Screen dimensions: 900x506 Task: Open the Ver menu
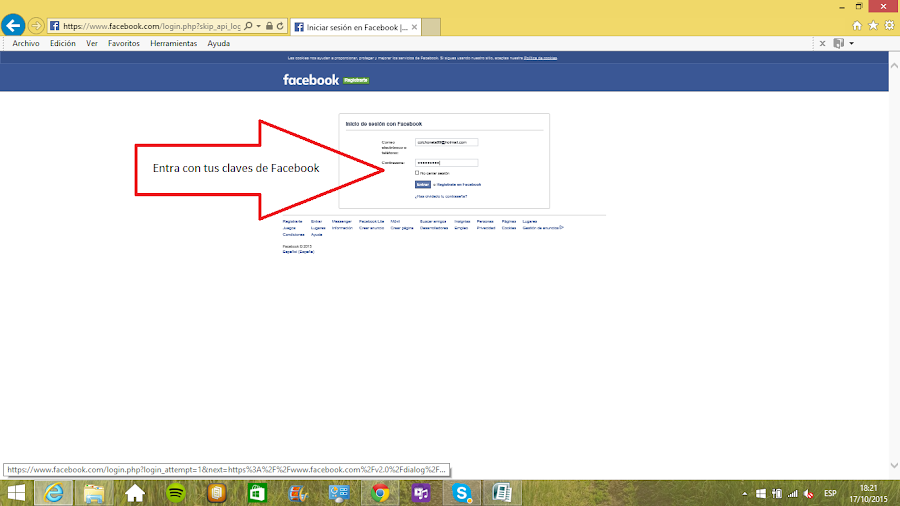tap(92, 44)
